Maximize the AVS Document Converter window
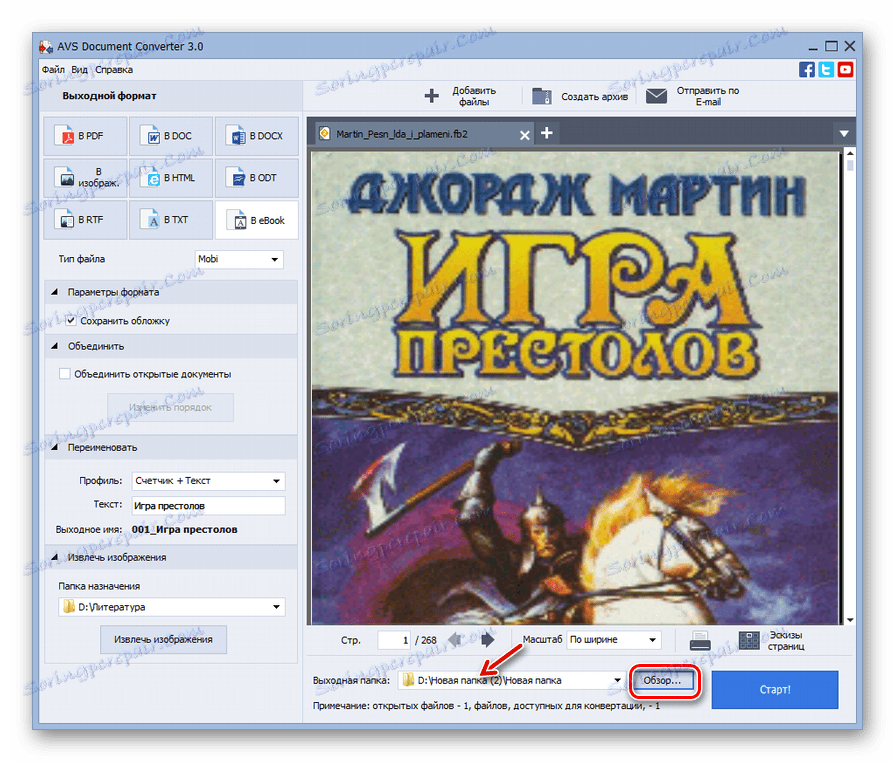 pos(831,46)
